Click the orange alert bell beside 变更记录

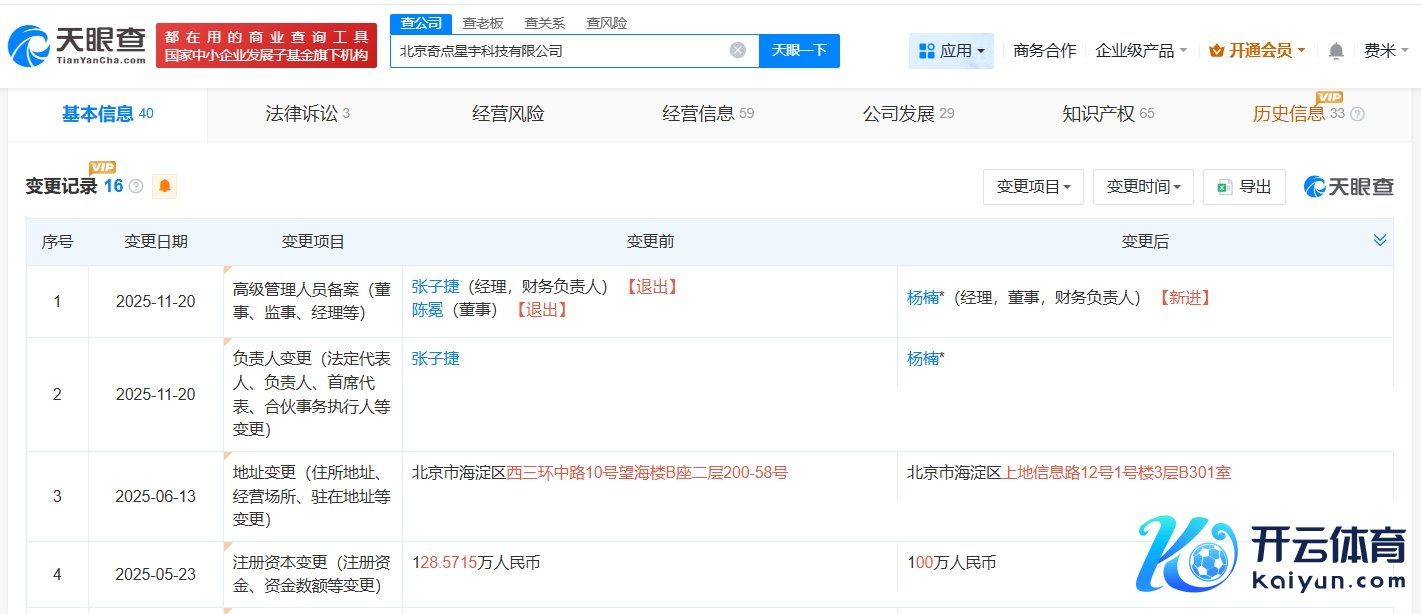coord(164,186)
